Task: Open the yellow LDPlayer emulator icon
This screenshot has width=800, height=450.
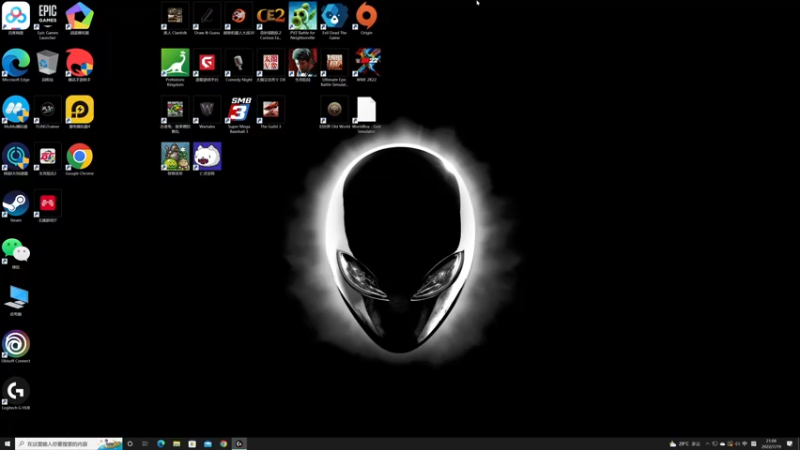Action: [80, 110]
